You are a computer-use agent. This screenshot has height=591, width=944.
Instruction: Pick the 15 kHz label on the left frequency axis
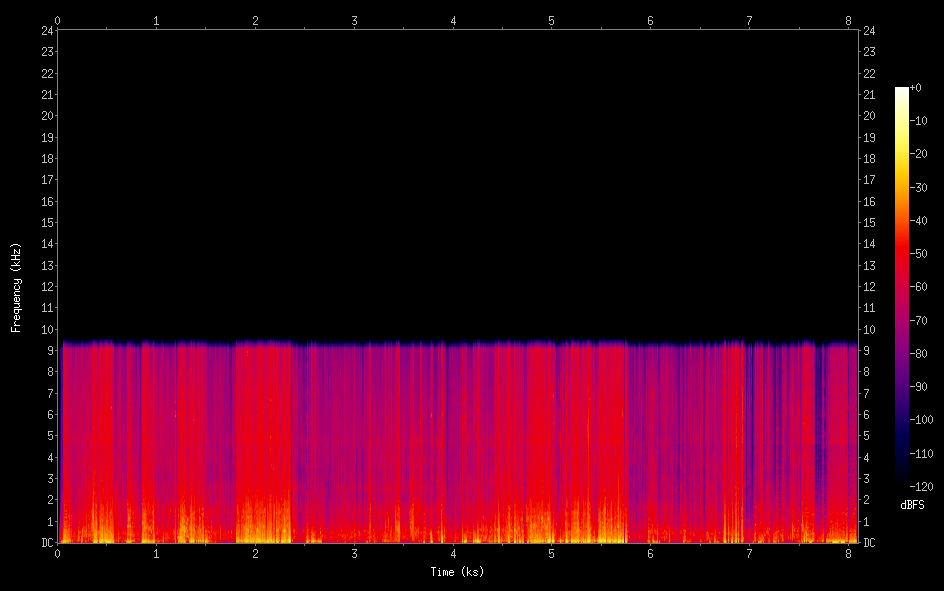coord(46,223)
